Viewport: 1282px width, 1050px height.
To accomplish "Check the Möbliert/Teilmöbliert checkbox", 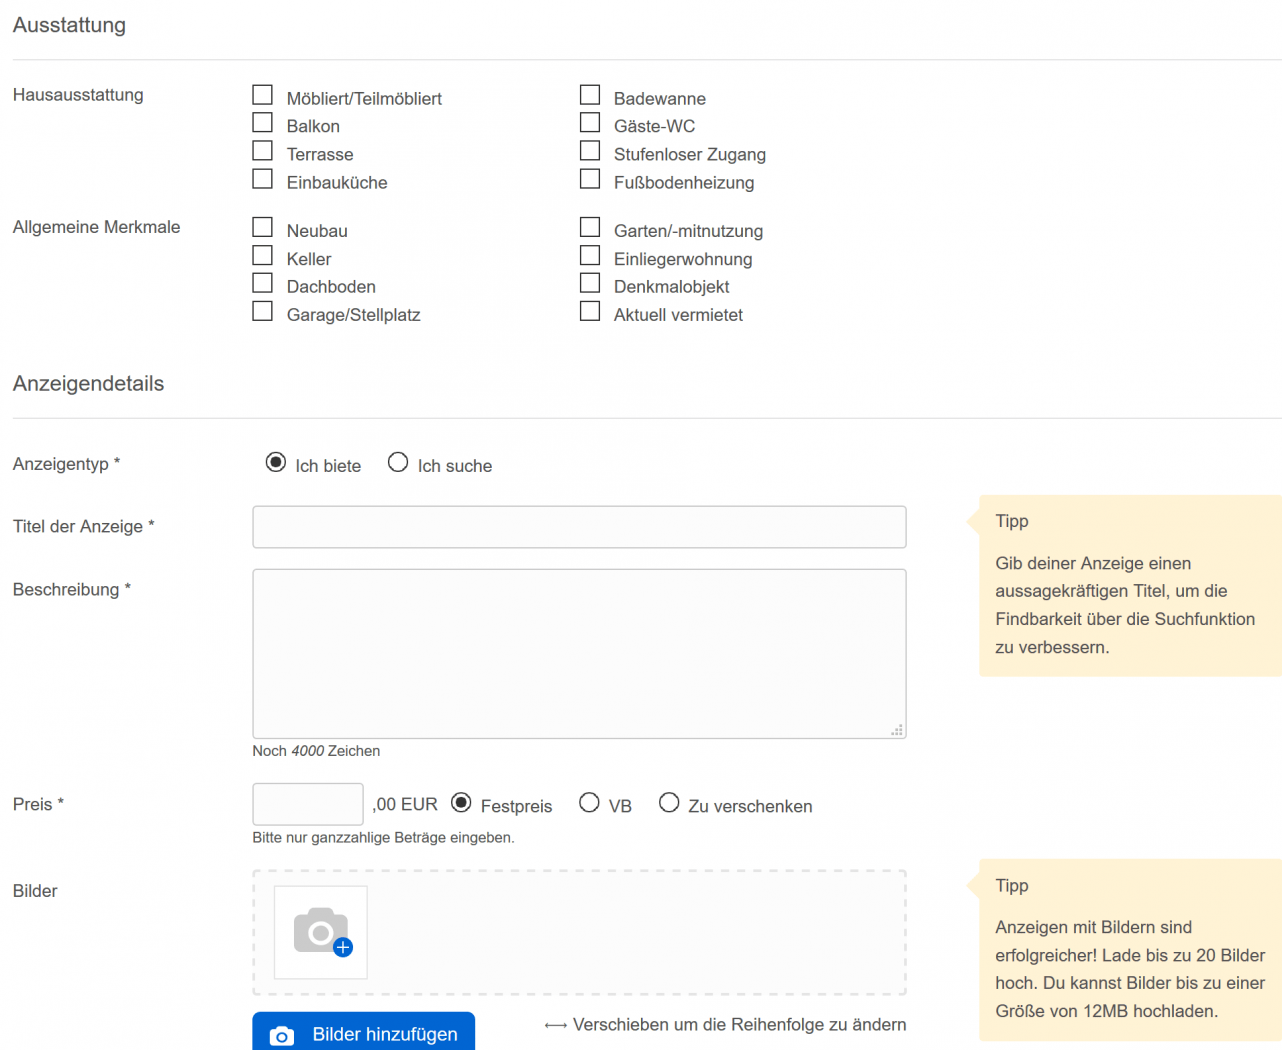I will (263, 95).
